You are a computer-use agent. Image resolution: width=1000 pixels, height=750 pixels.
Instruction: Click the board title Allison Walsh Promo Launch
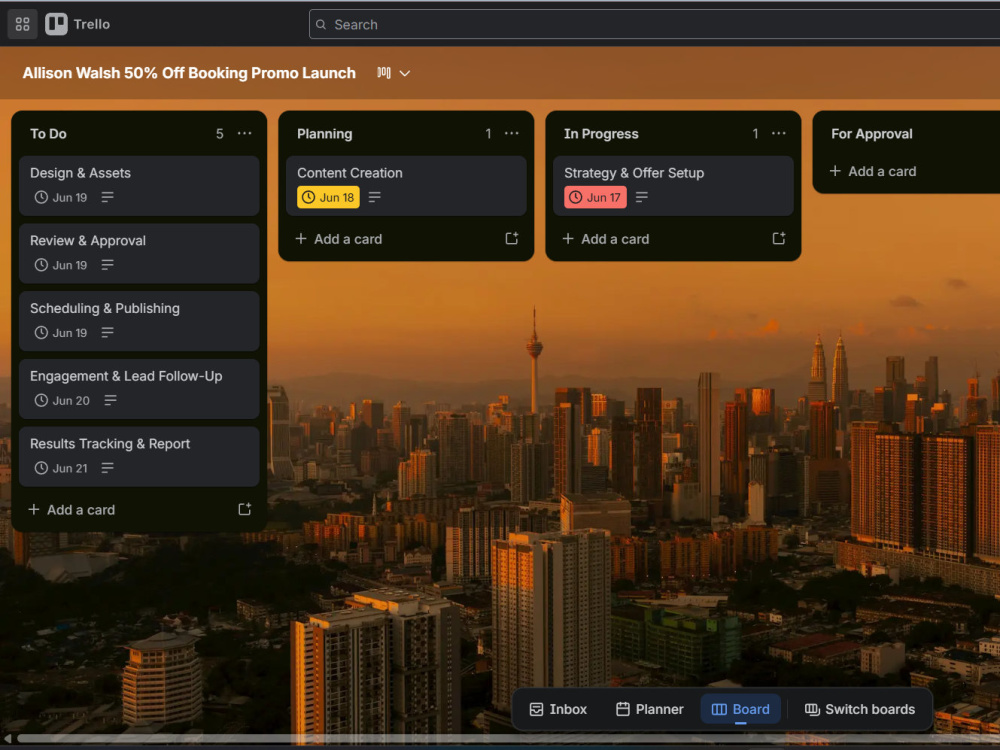pyautogui.click(x=189, y=73)
